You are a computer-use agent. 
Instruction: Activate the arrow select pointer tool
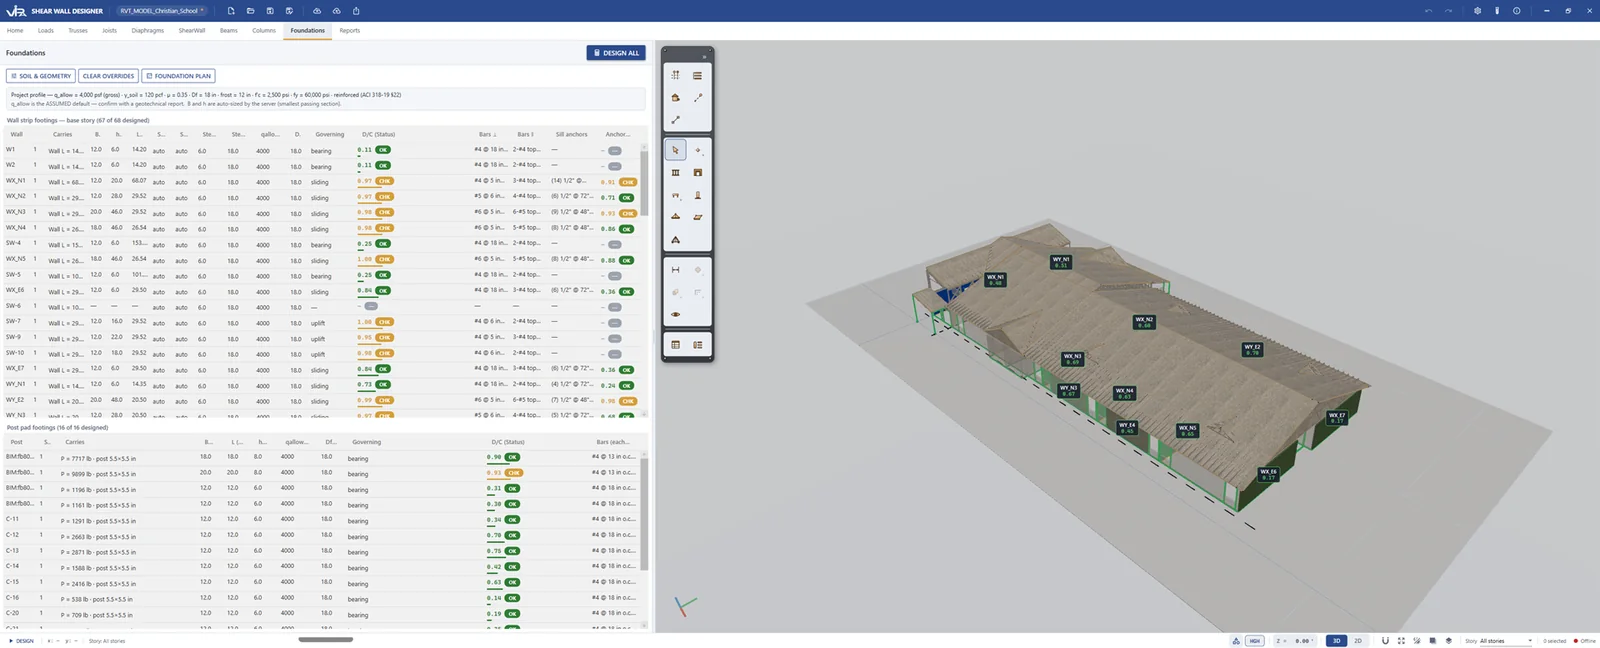coord(676,150)
